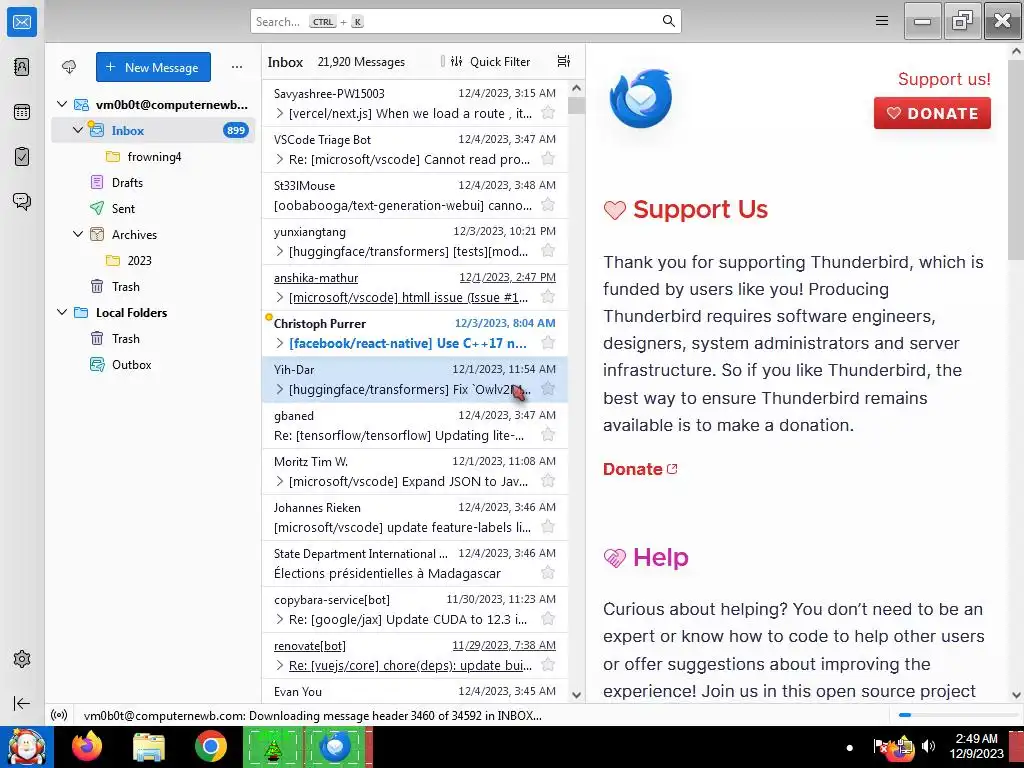Collapse the Inbox folder
1024x768 pixels.
coord(78,130)
